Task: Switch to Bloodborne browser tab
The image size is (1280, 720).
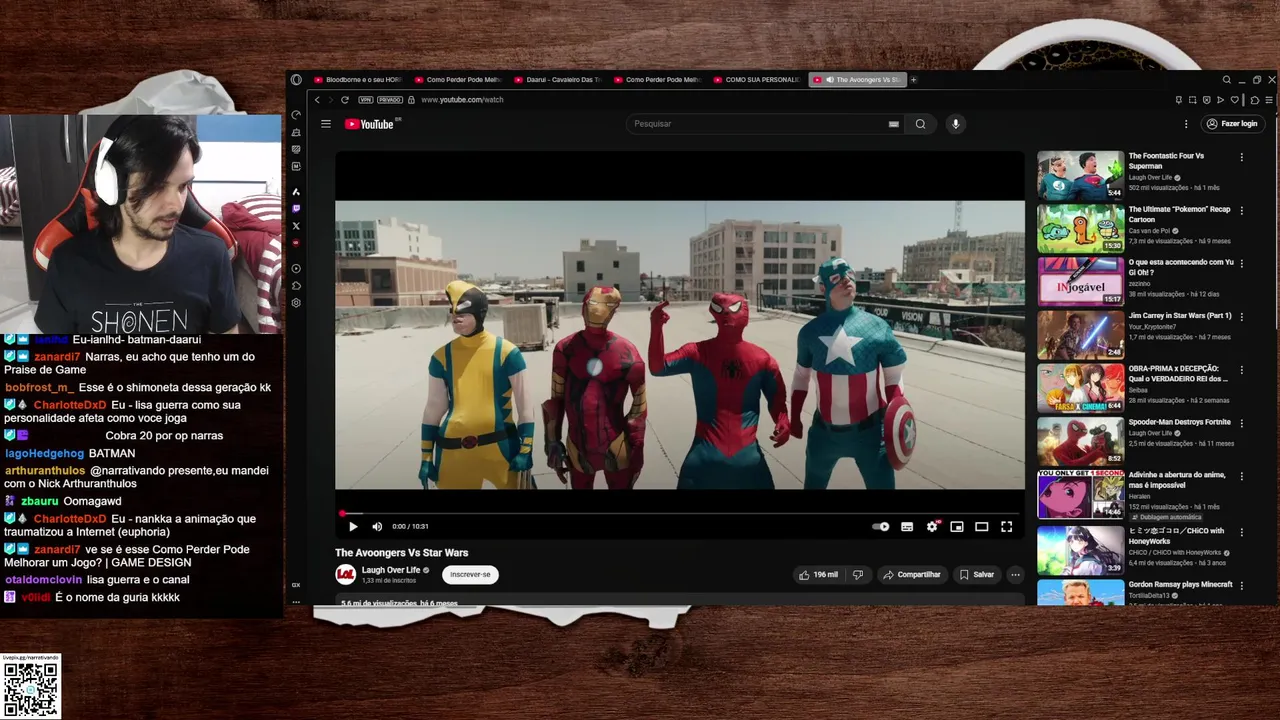Action: click(x=358, y=80)
